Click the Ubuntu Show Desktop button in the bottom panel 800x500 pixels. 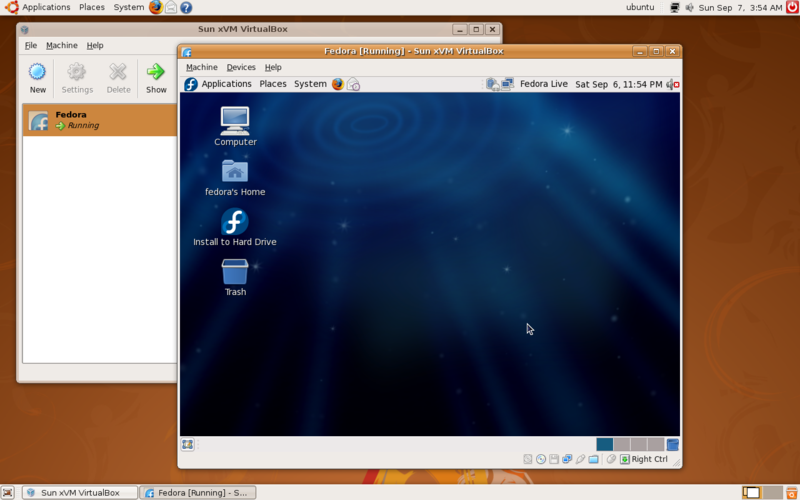[8, 492]
